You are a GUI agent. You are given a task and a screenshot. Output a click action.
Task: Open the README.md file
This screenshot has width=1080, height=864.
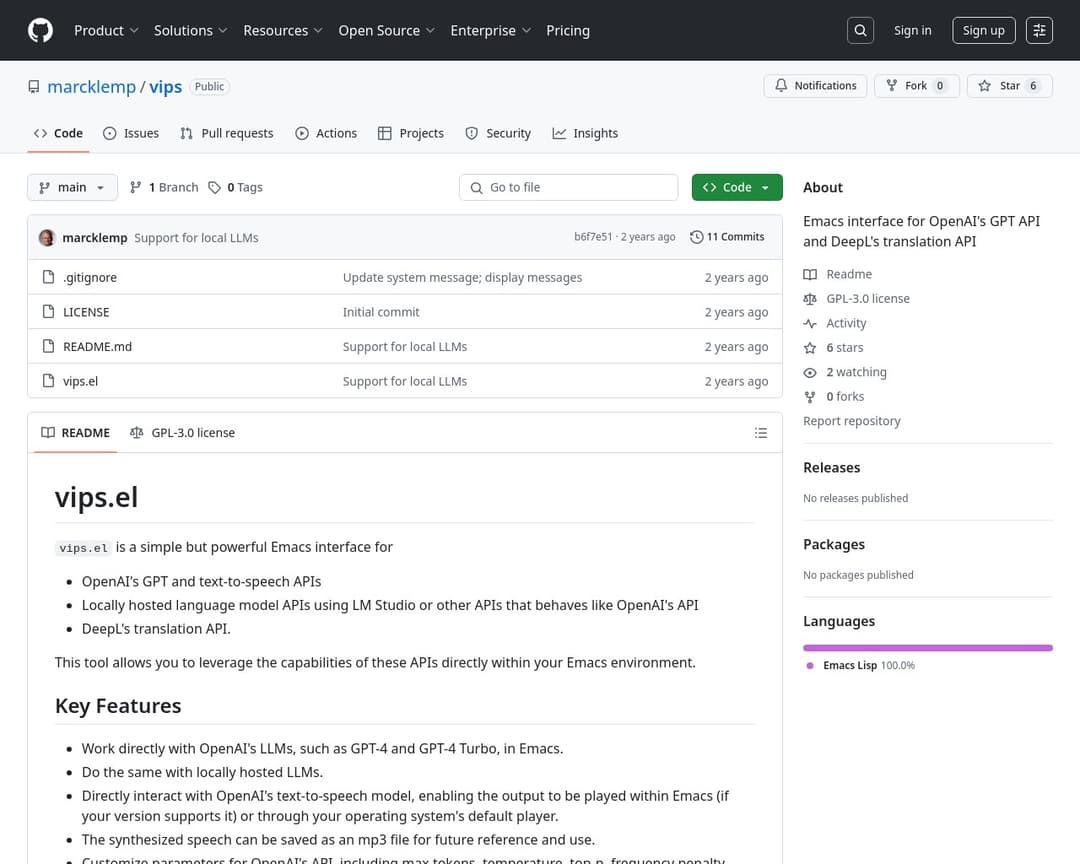pos(97,346)
